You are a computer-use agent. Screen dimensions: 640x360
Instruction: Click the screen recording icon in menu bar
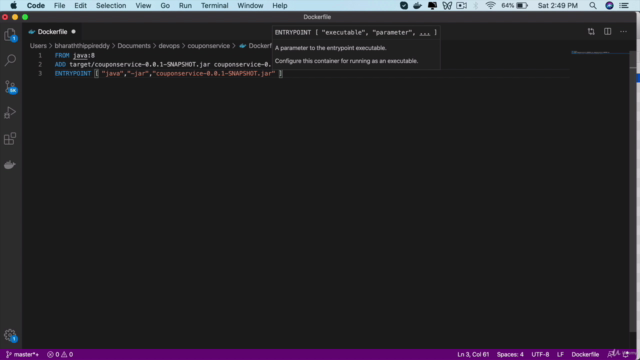click(x=462, y=6)
